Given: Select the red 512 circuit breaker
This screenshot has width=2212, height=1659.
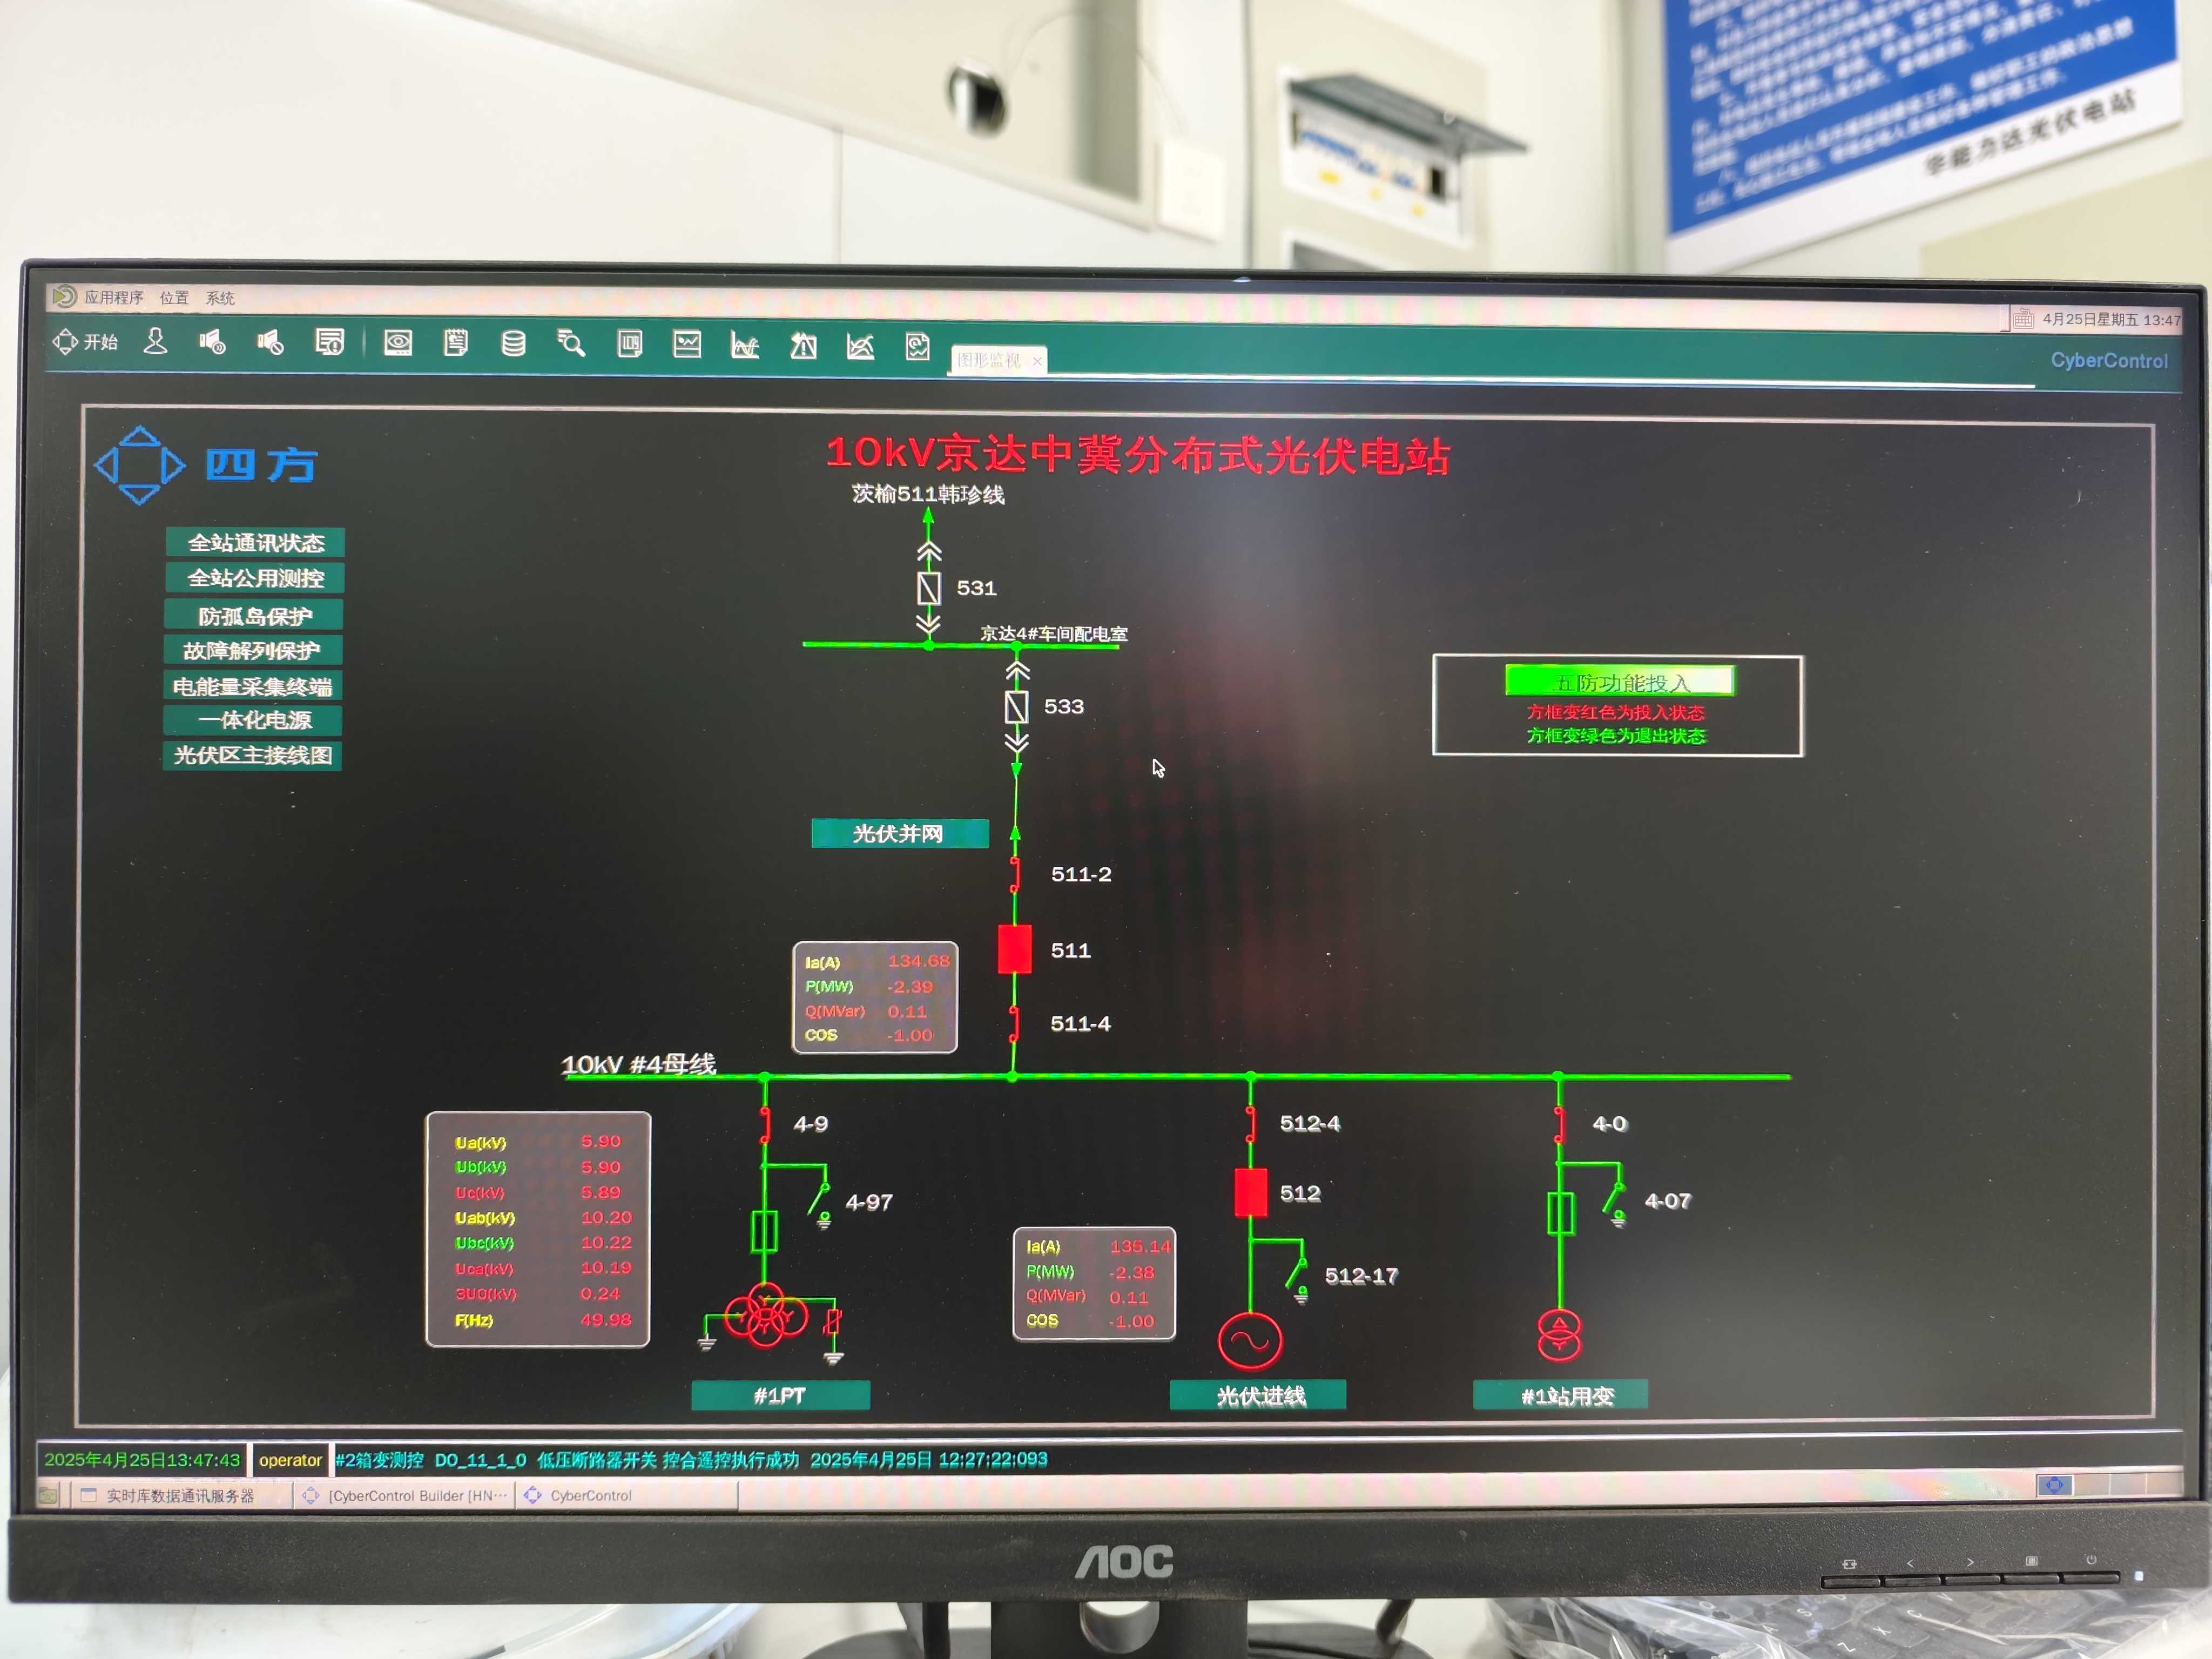Looking at the screenshot, I should click(x=1251, y=1193).
